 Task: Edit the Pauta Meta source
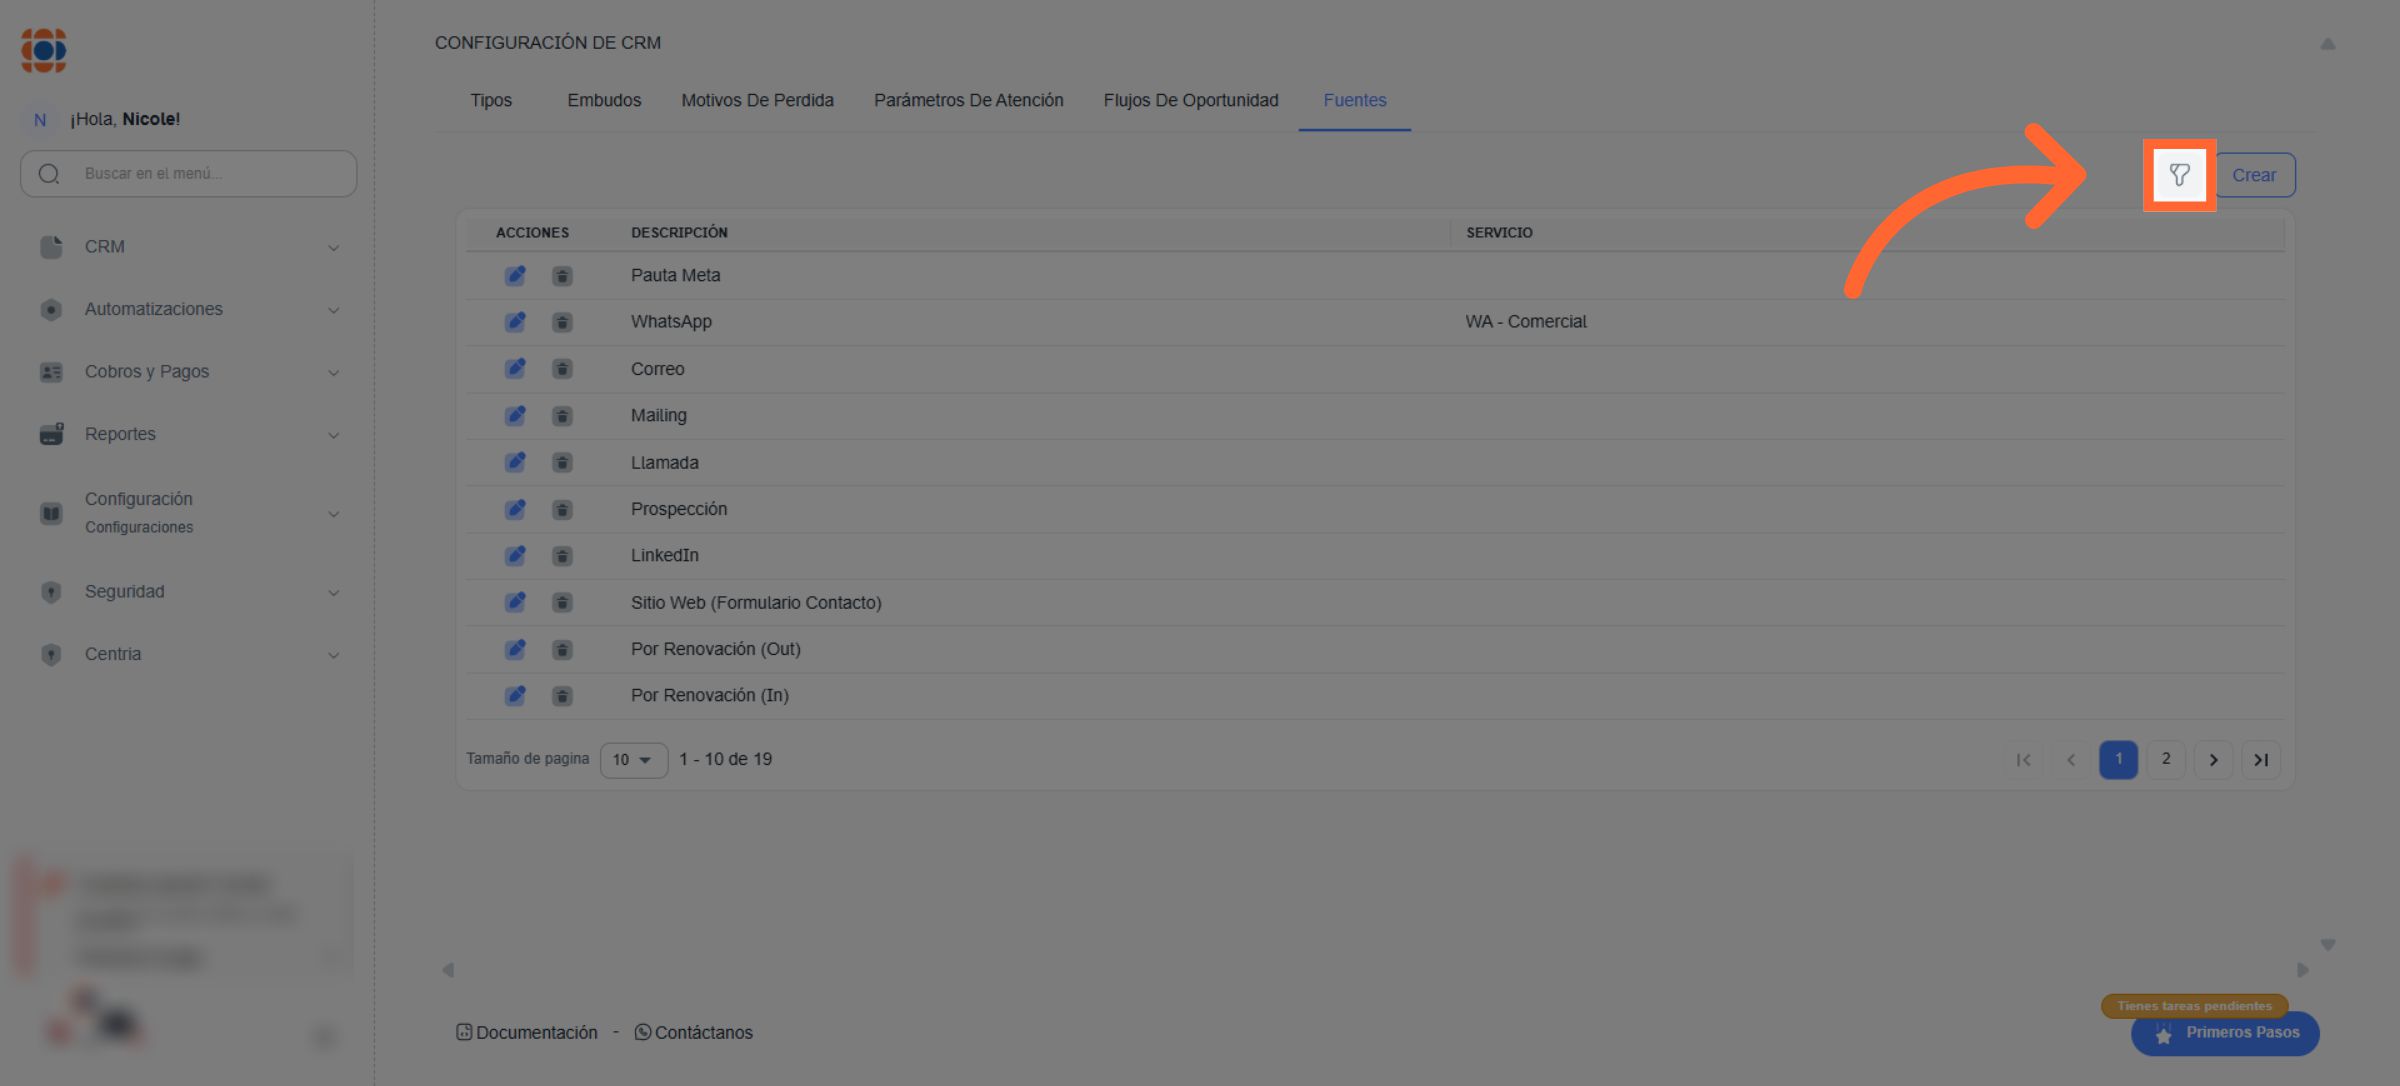[515, 275]
